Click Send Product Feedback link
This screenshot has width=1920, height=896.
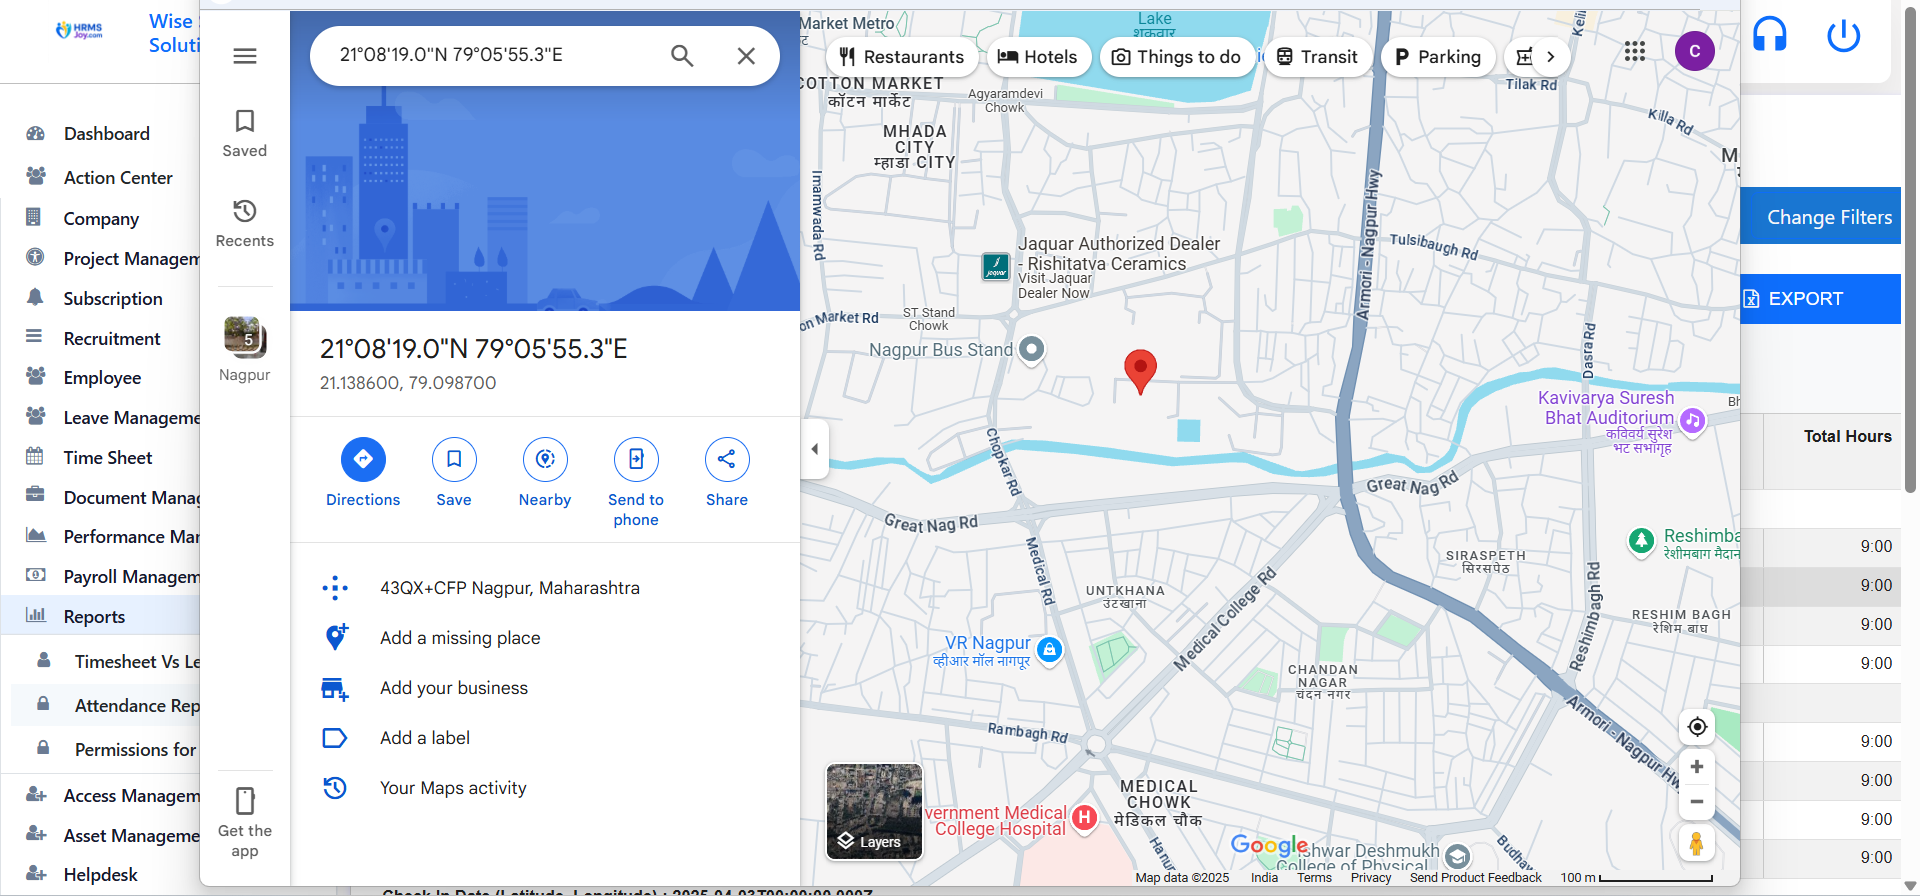coord(1475,878)
